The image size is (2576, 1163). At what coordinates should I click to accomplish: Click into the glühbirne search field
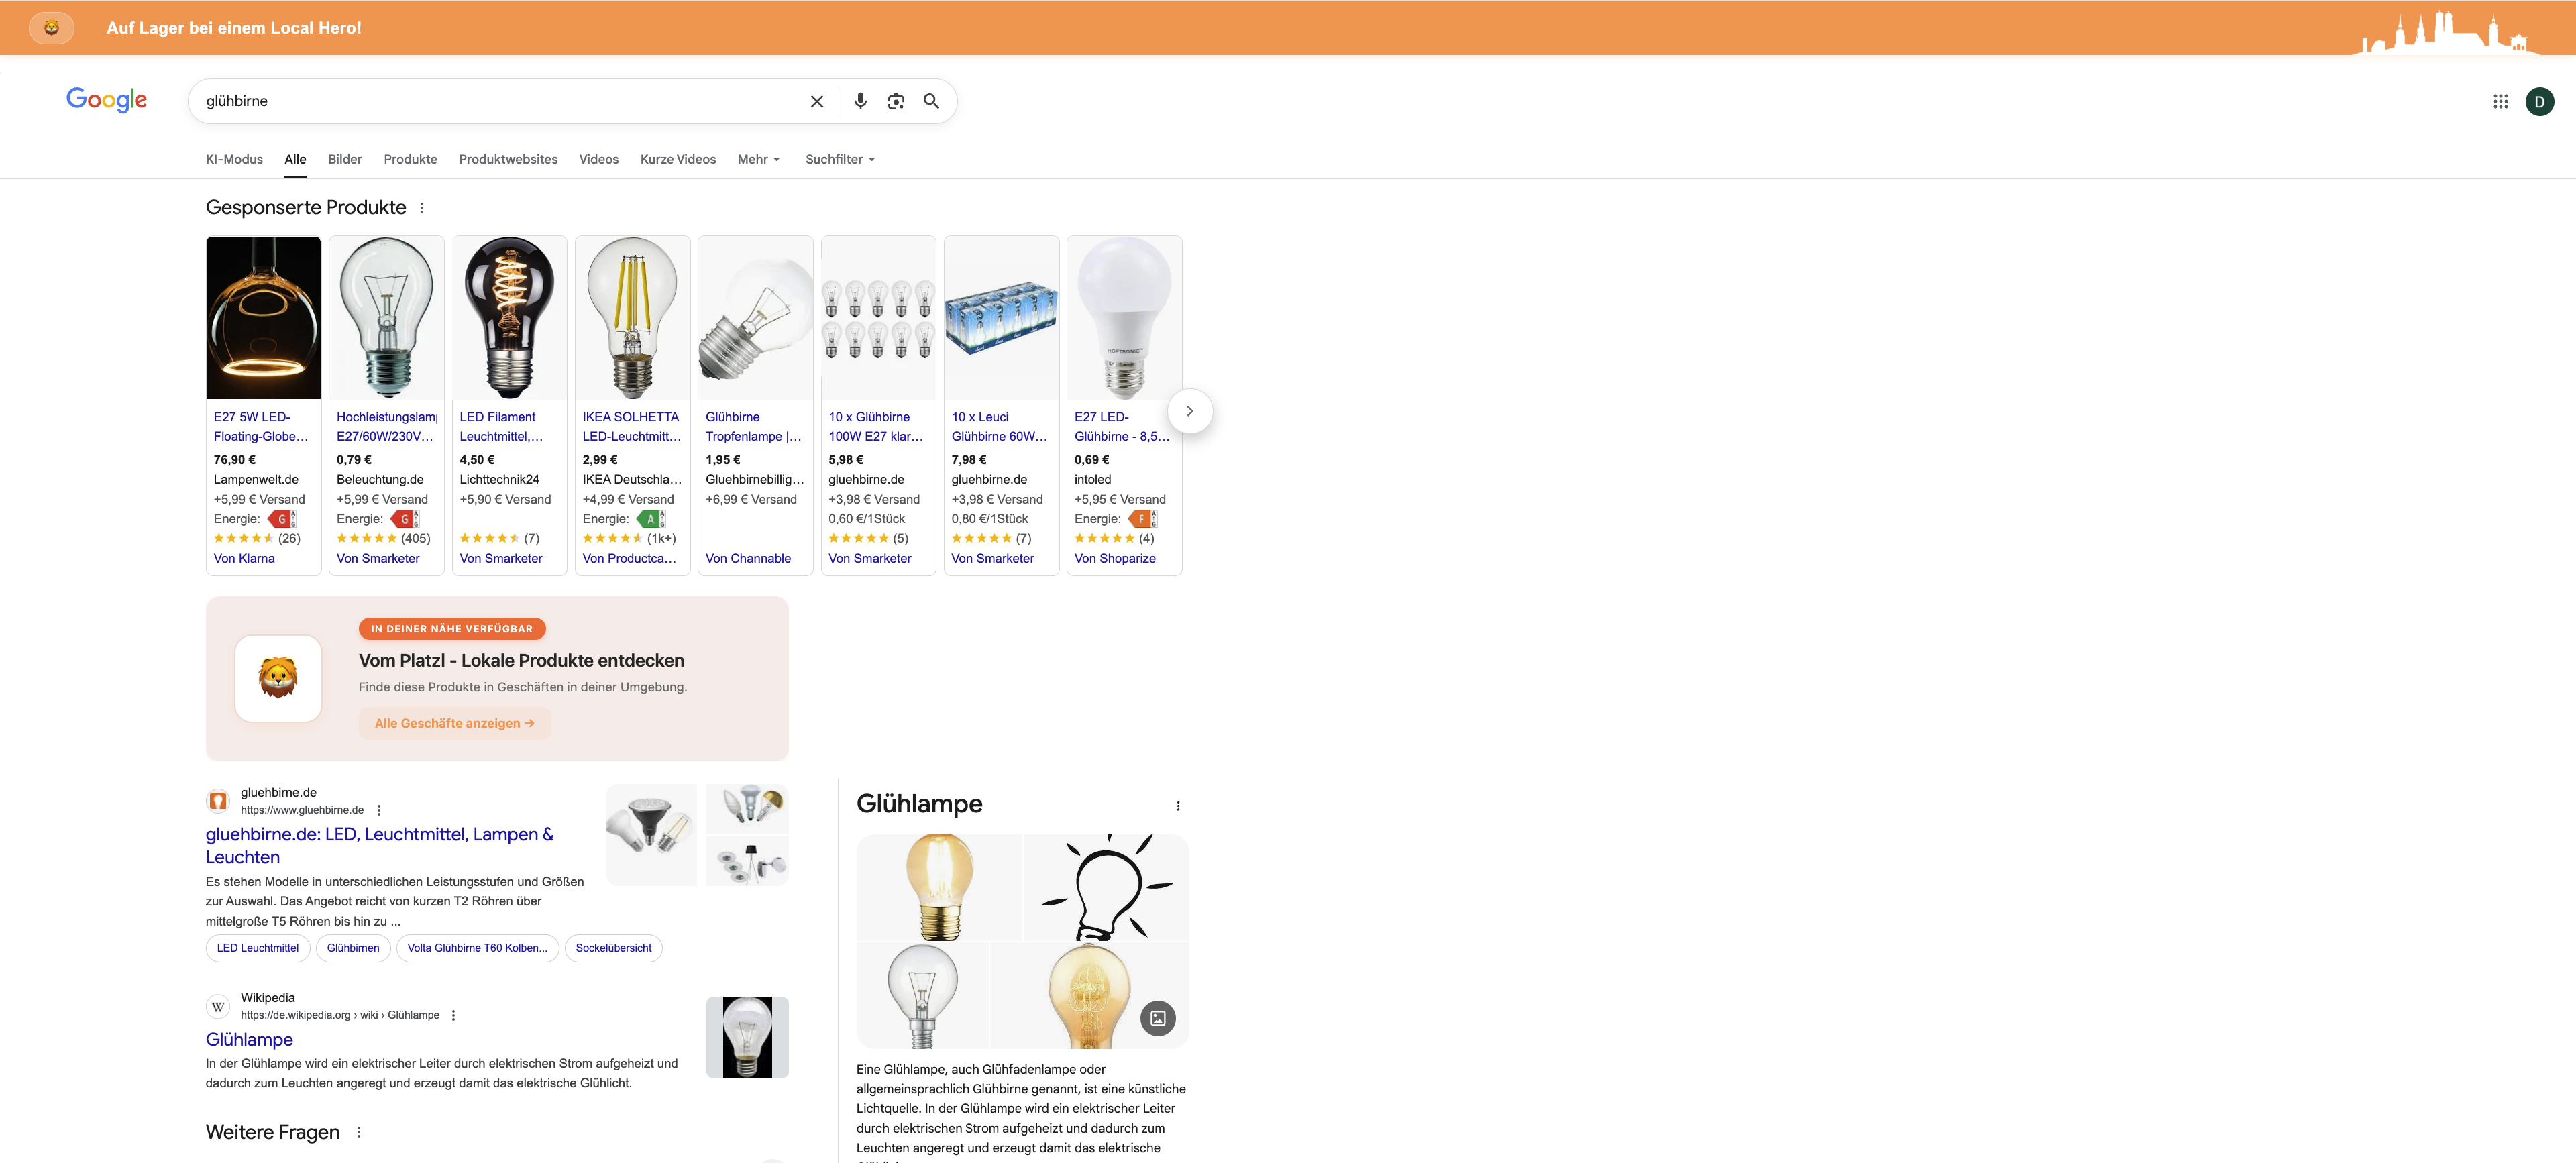click(x=500, y=101)
